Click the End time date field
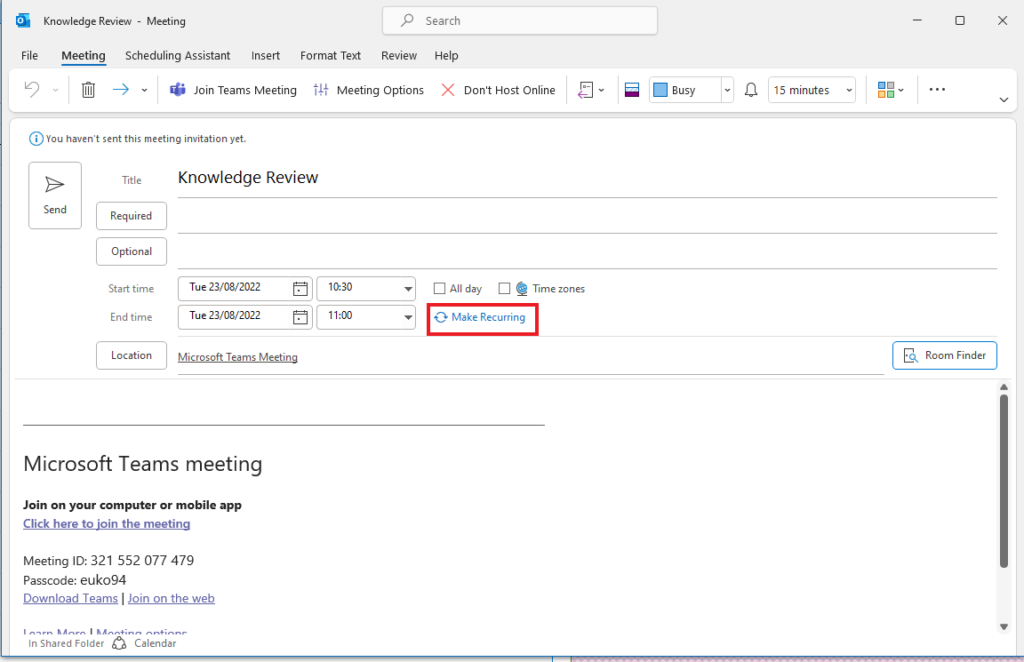The width and height of the screenshot is (1024, 662). click(x=234, y=317)
